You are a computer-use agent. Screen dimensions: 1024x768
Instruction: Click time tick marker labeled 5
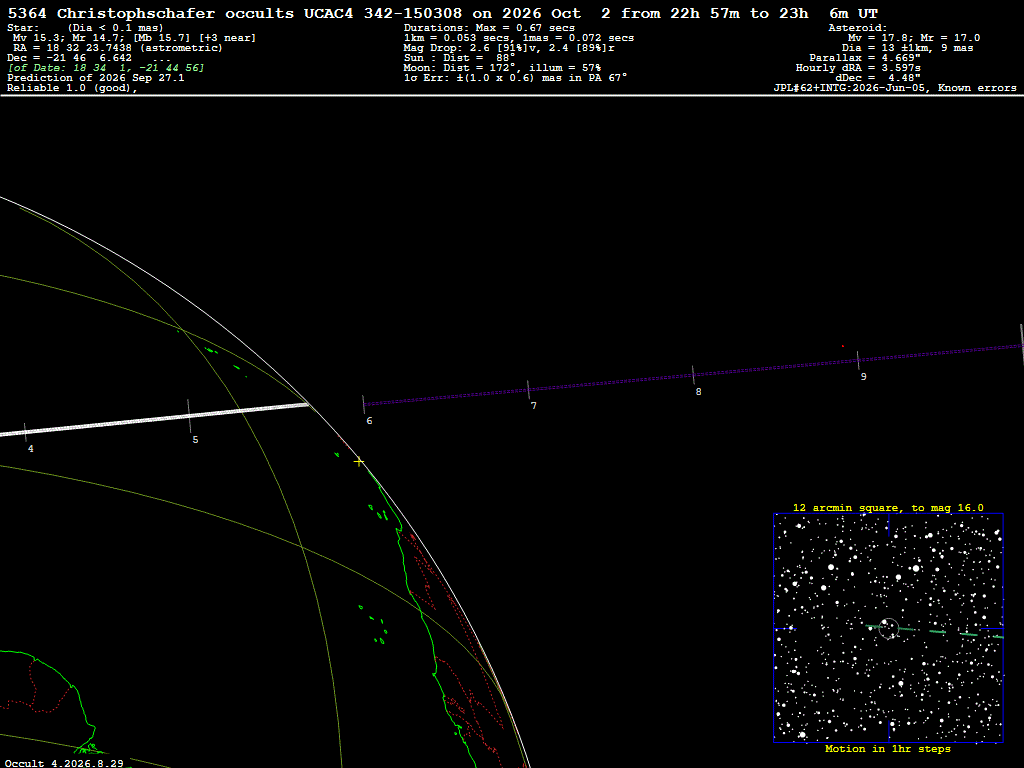189,416
